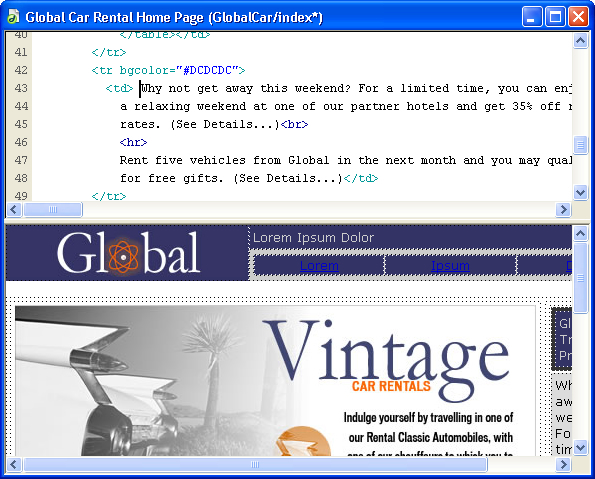Open the Ipsum navigation link
595x479 pixels.
450,266
